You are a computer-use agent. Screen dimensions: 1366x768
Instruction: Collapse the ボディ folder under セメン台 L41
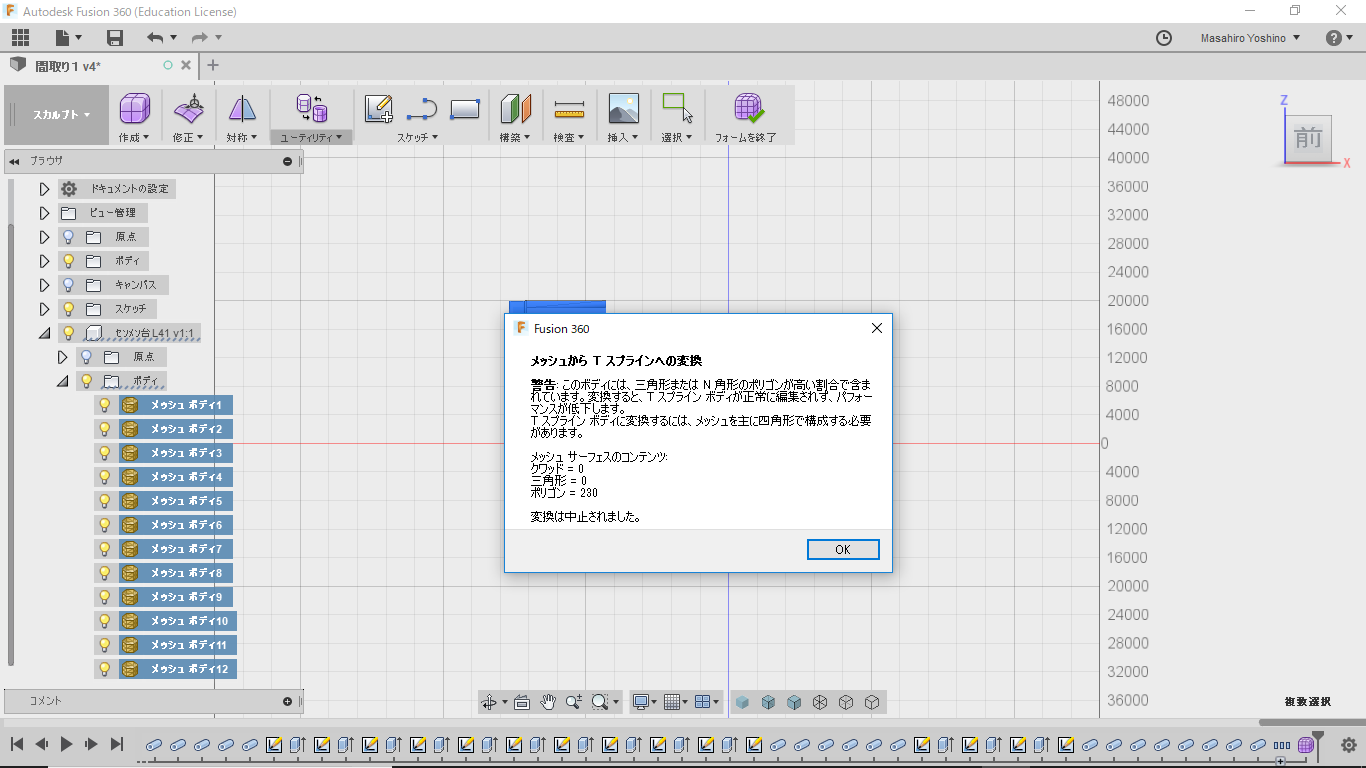coord(62,381)
